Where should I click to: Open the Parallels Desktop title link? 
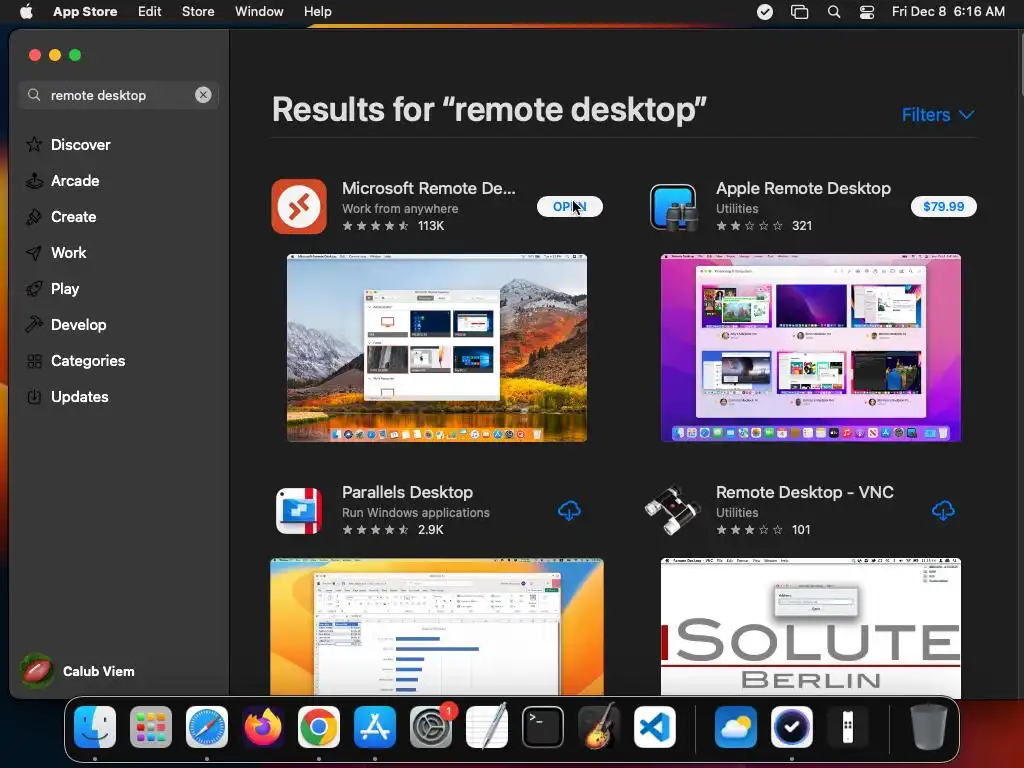coord(408,492)
